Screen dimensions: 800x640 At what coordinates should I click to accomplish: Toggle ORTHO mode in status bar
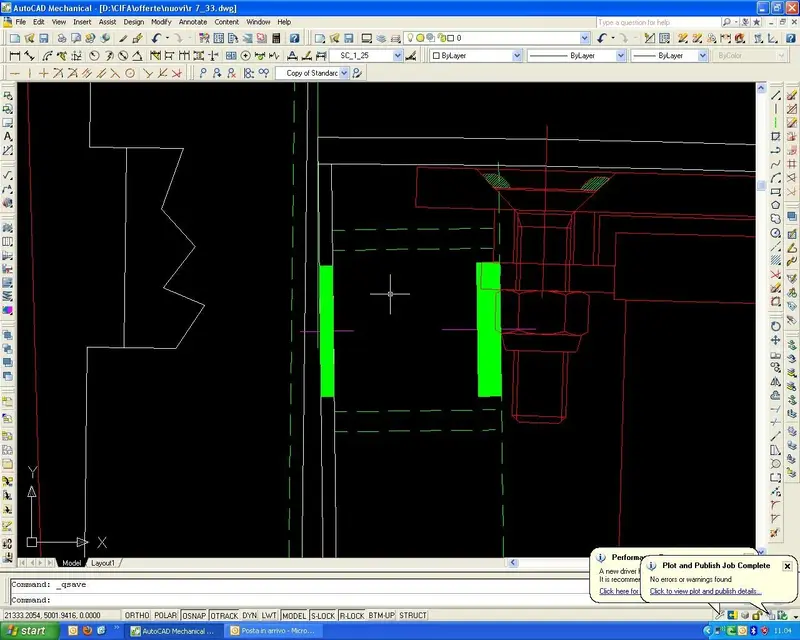(137, 616)
